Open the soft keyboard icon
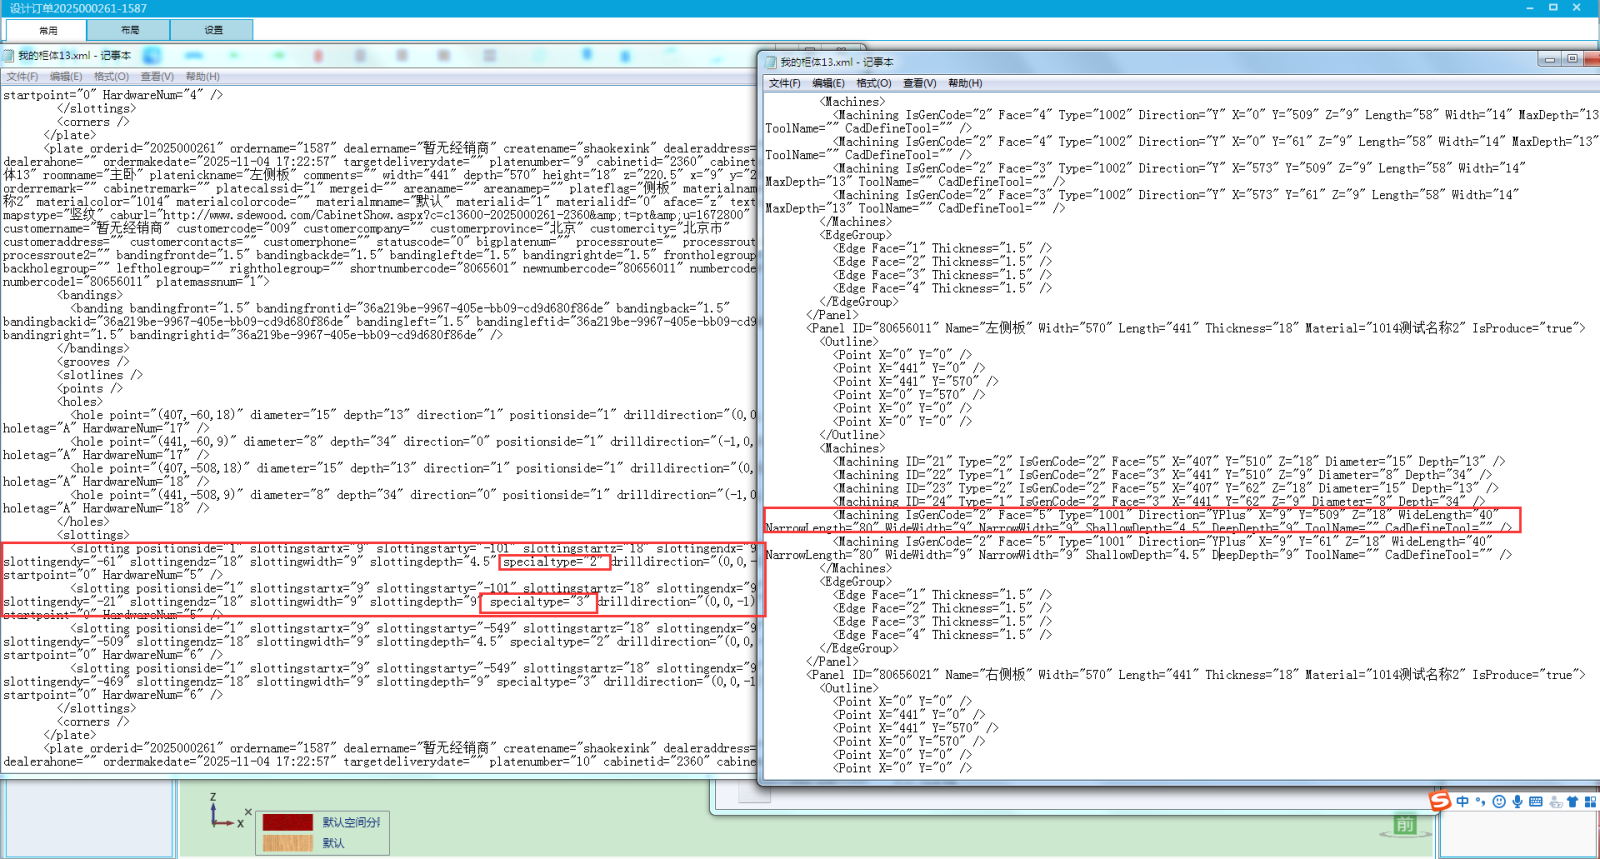Image resolution: width=1600 pixels, height=859 pixels. tap(1536, 802)
